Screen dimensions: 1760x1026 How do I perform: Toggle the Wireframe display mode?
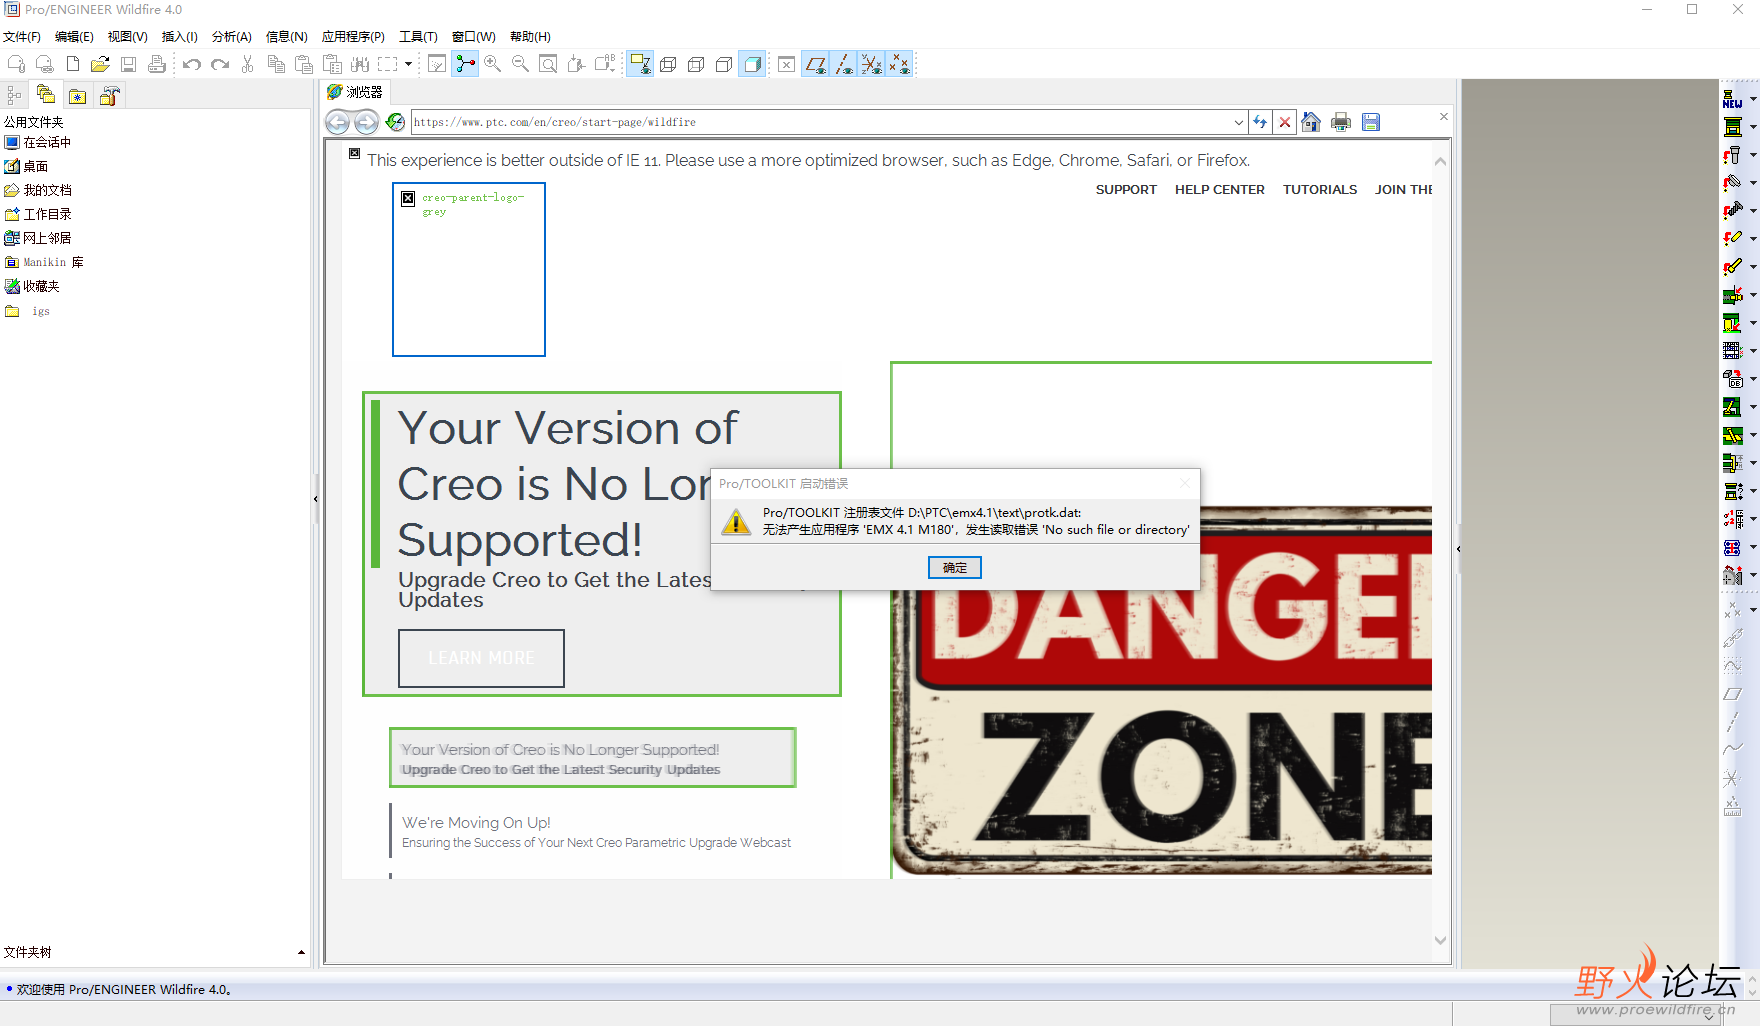tap(668, 64)
